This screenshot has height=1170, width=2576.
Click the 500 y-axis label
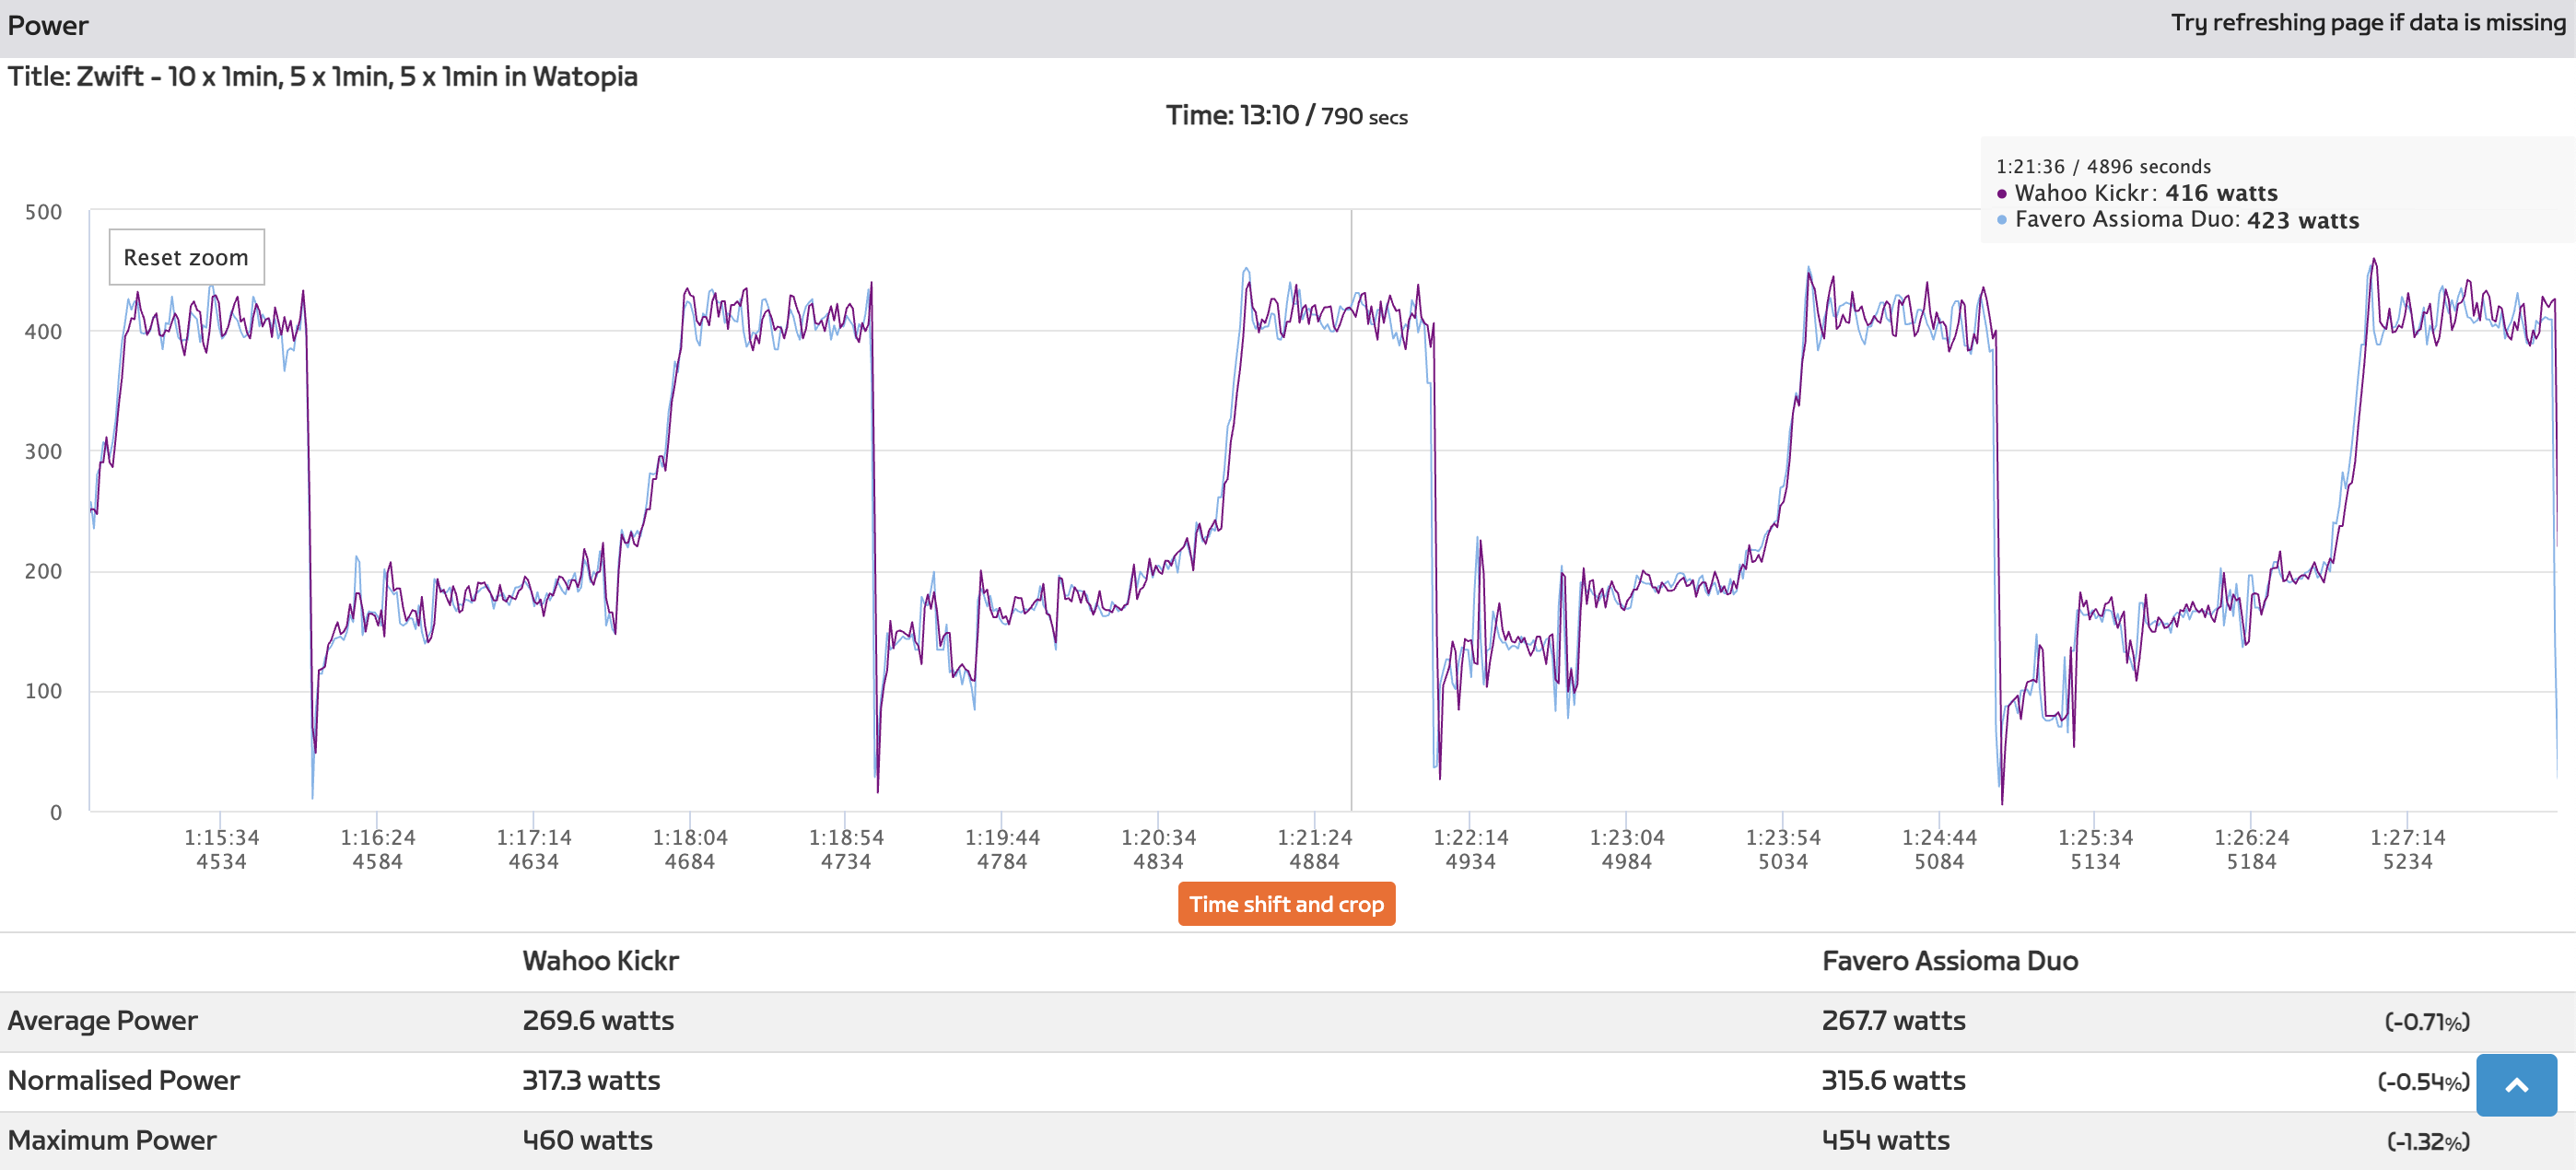pyautogui.click(x=43, y=212)
